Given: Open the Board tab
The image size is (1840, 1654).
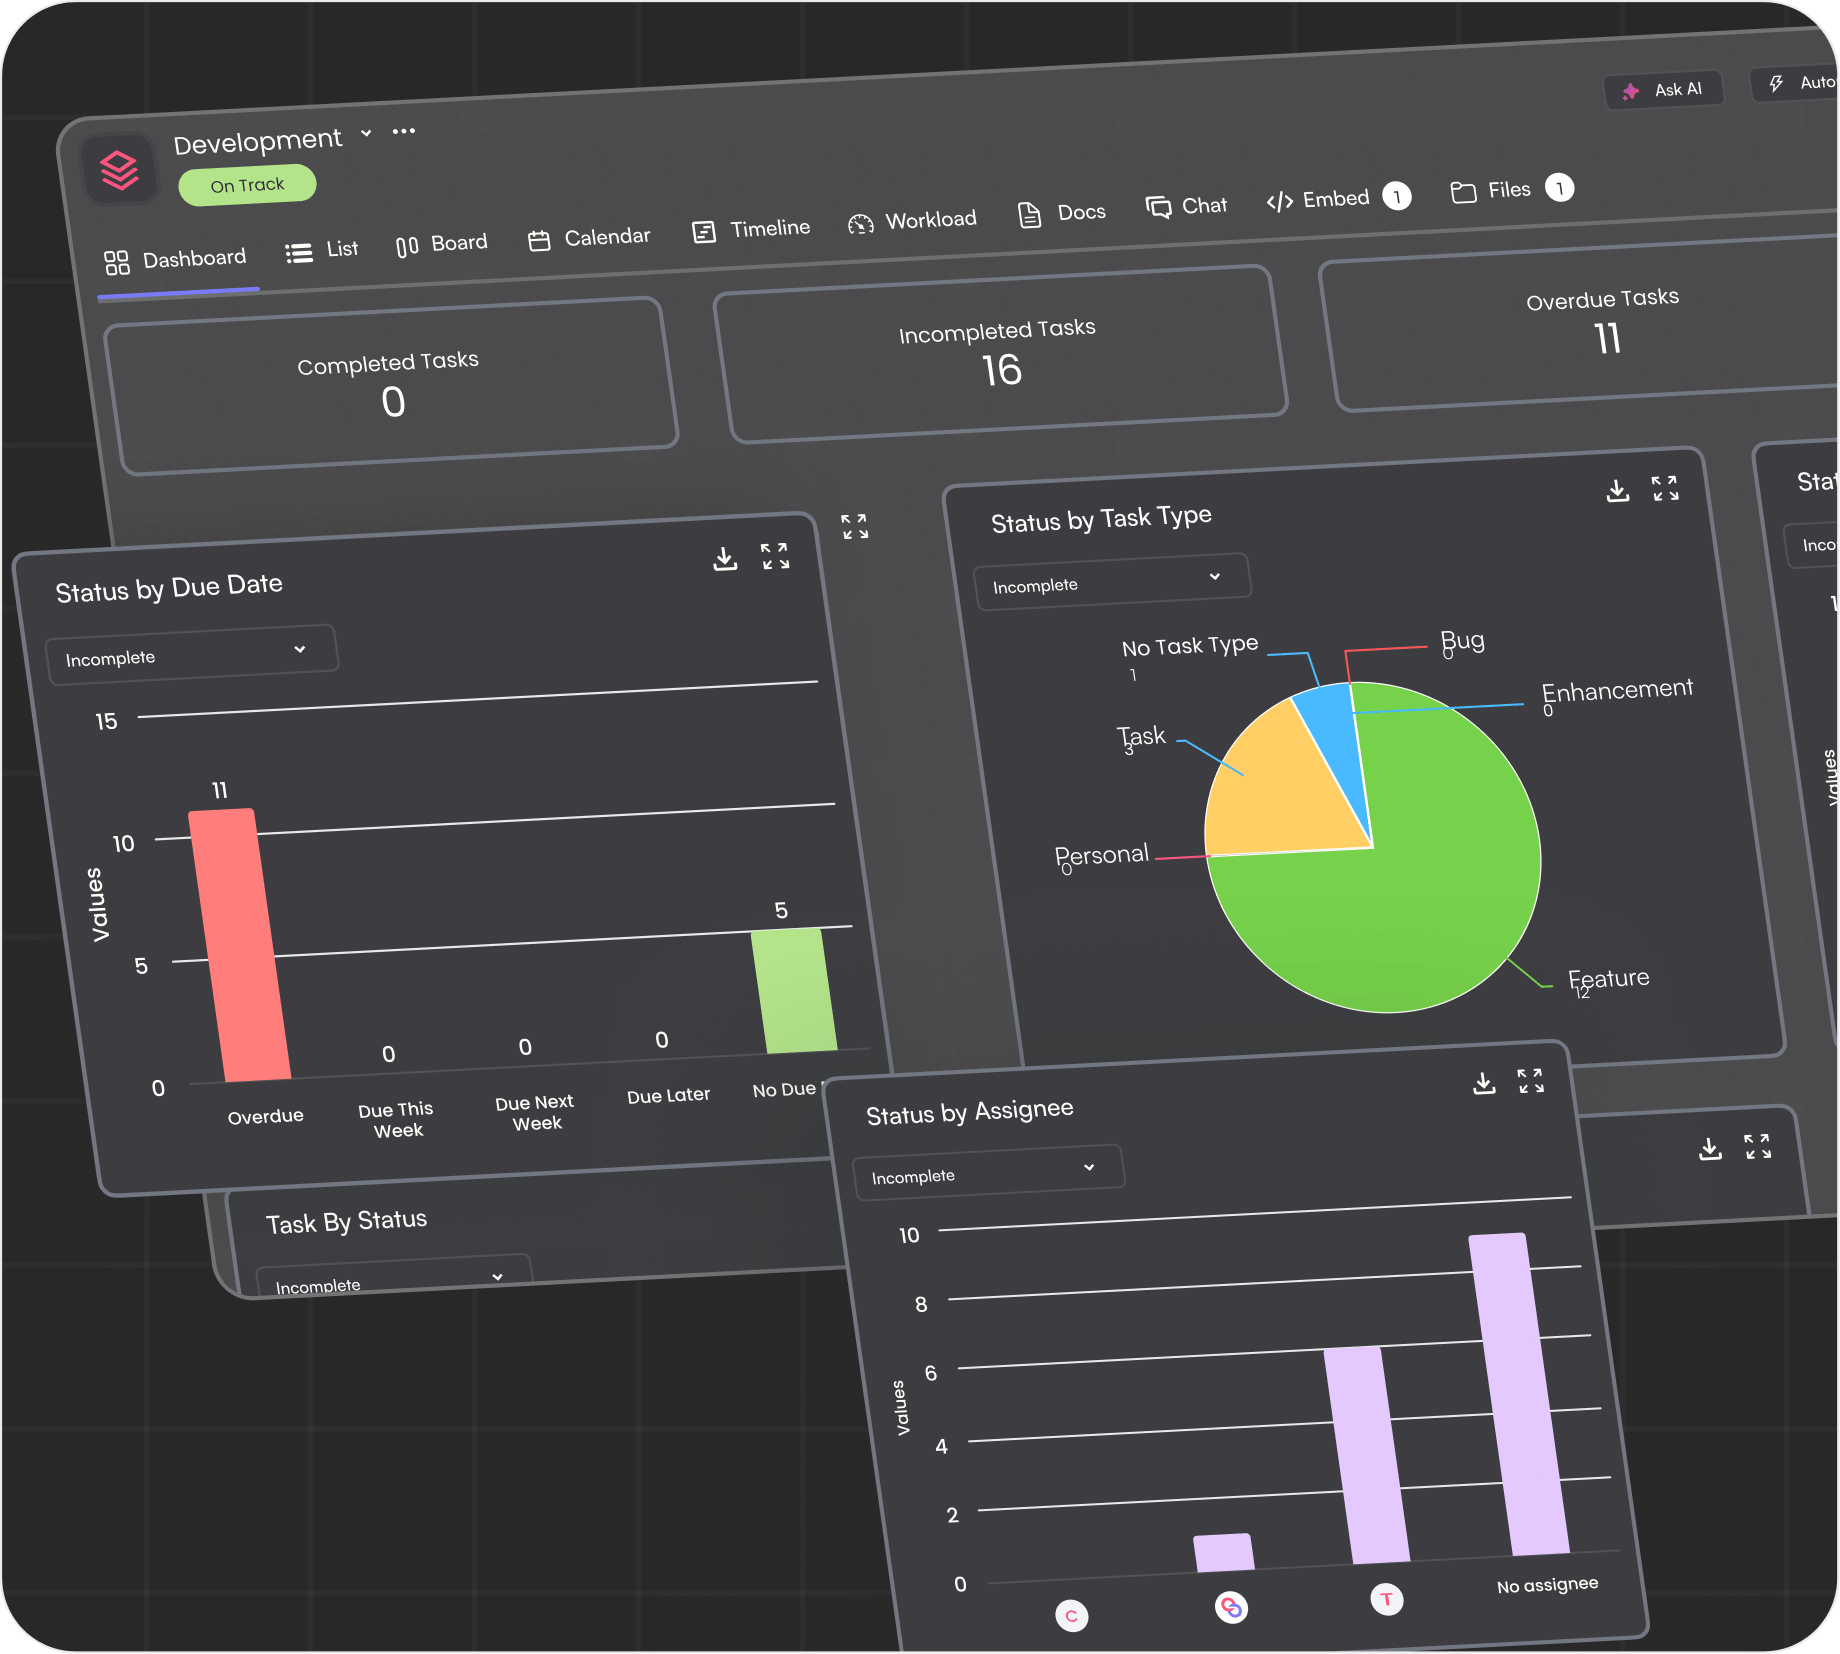Looking at the screenshot, I should pyautogui.click(x=441, y=244).
